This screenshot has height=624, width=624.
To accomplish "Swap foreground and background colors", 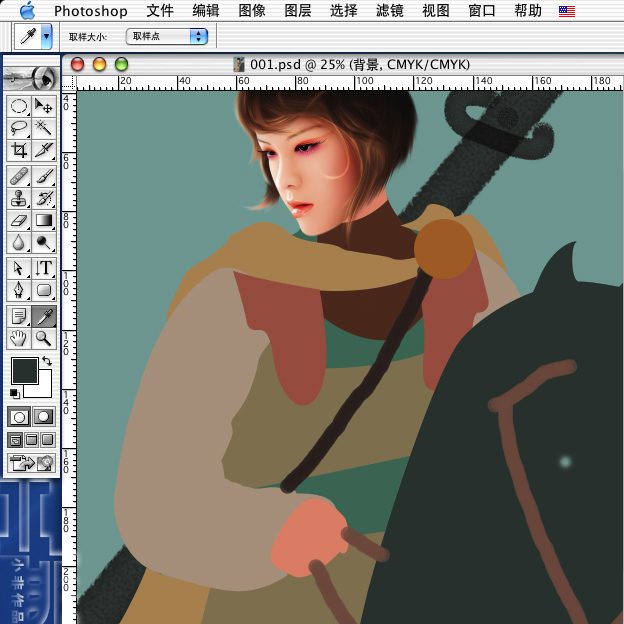I will click(x=47, y=361).
